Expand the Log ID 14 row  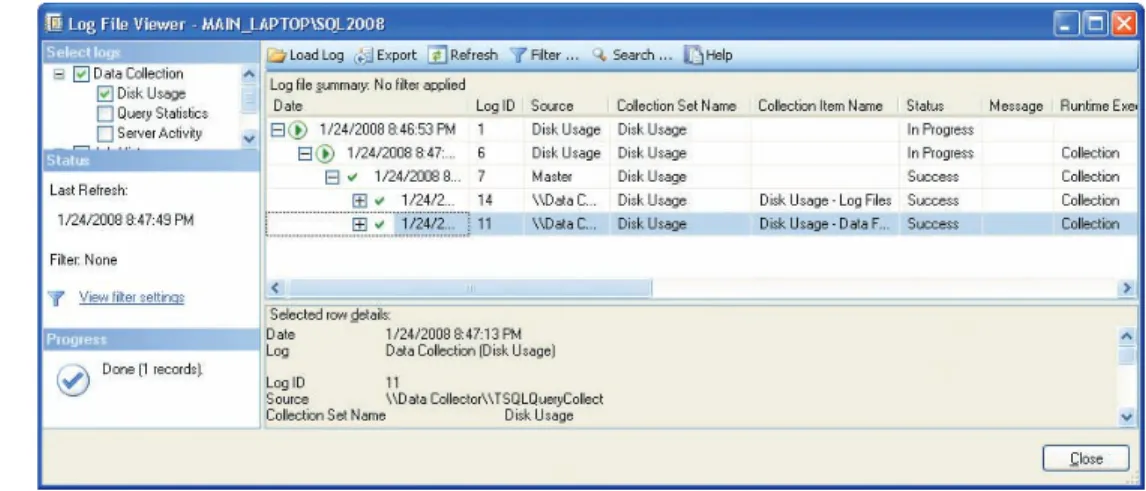(x=360, y=200)
